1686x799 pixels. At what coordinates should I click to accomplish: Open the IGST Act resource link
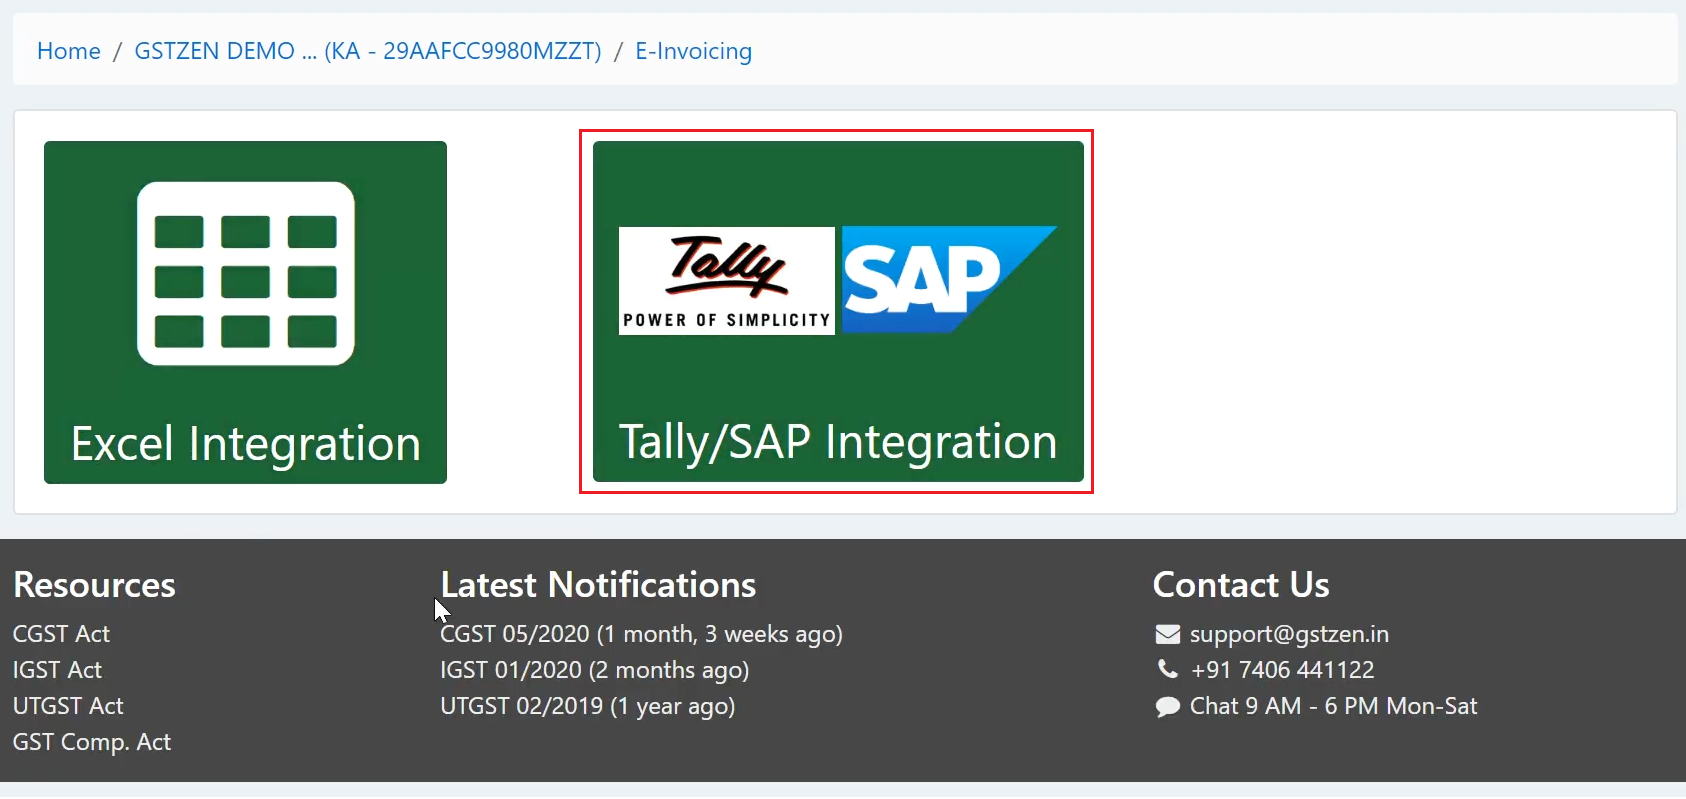(58, 670)
